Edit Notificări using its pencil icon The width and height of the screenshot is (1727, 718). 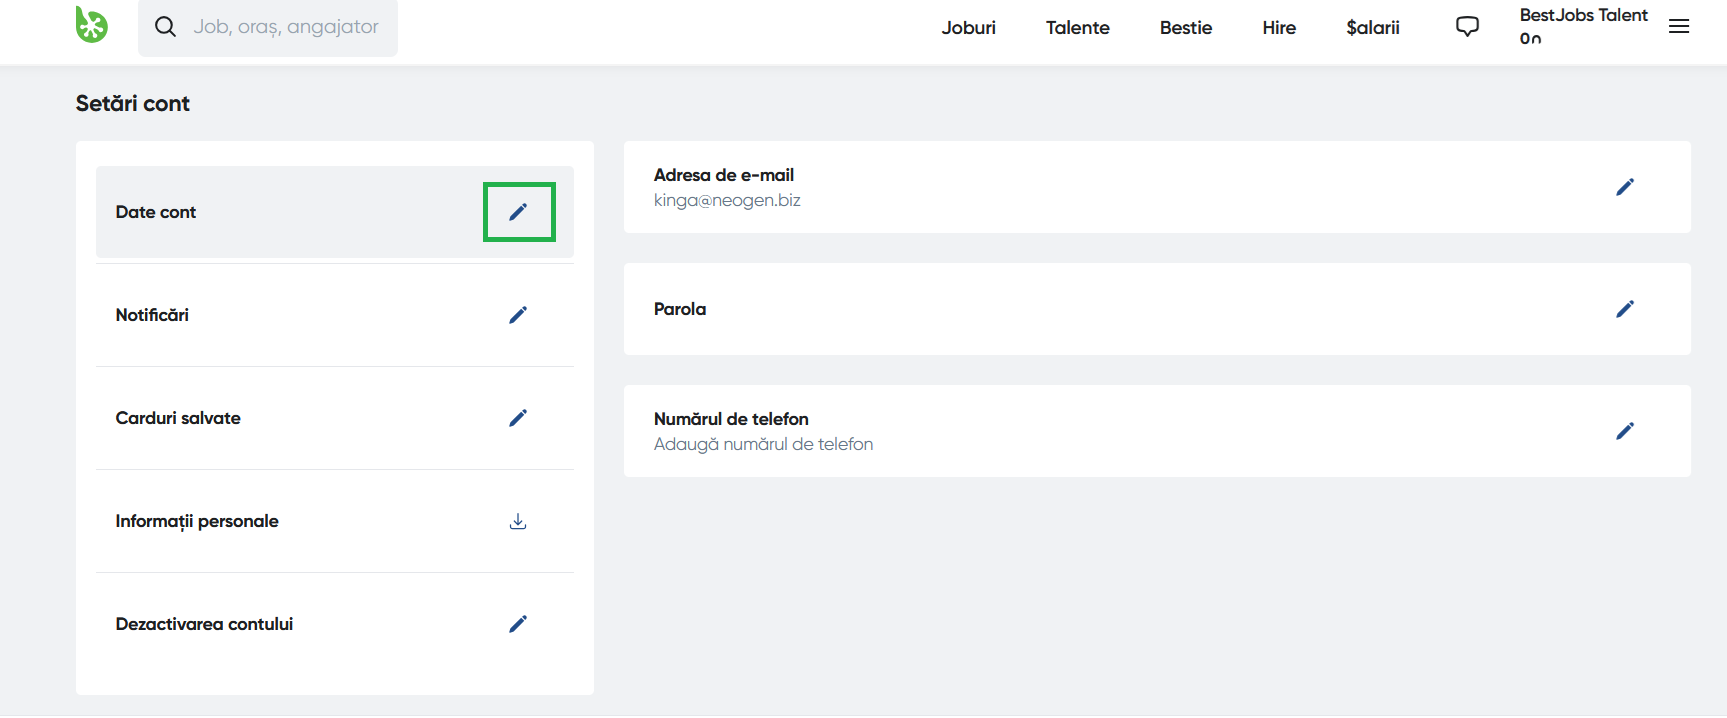(518, 315)
